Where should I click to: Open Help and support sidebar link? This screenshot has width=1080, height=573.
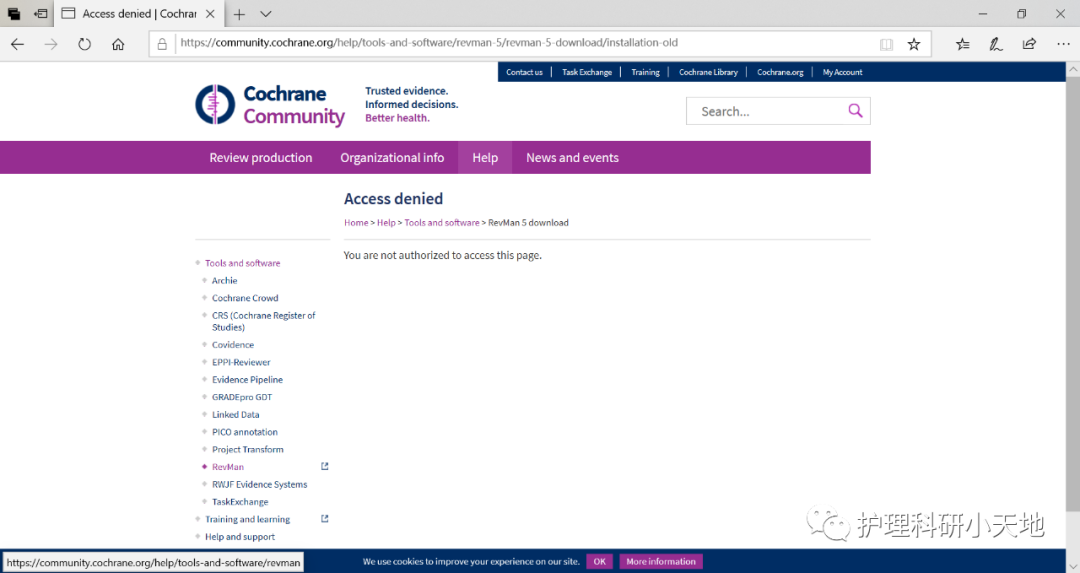[x=240, y=536]
